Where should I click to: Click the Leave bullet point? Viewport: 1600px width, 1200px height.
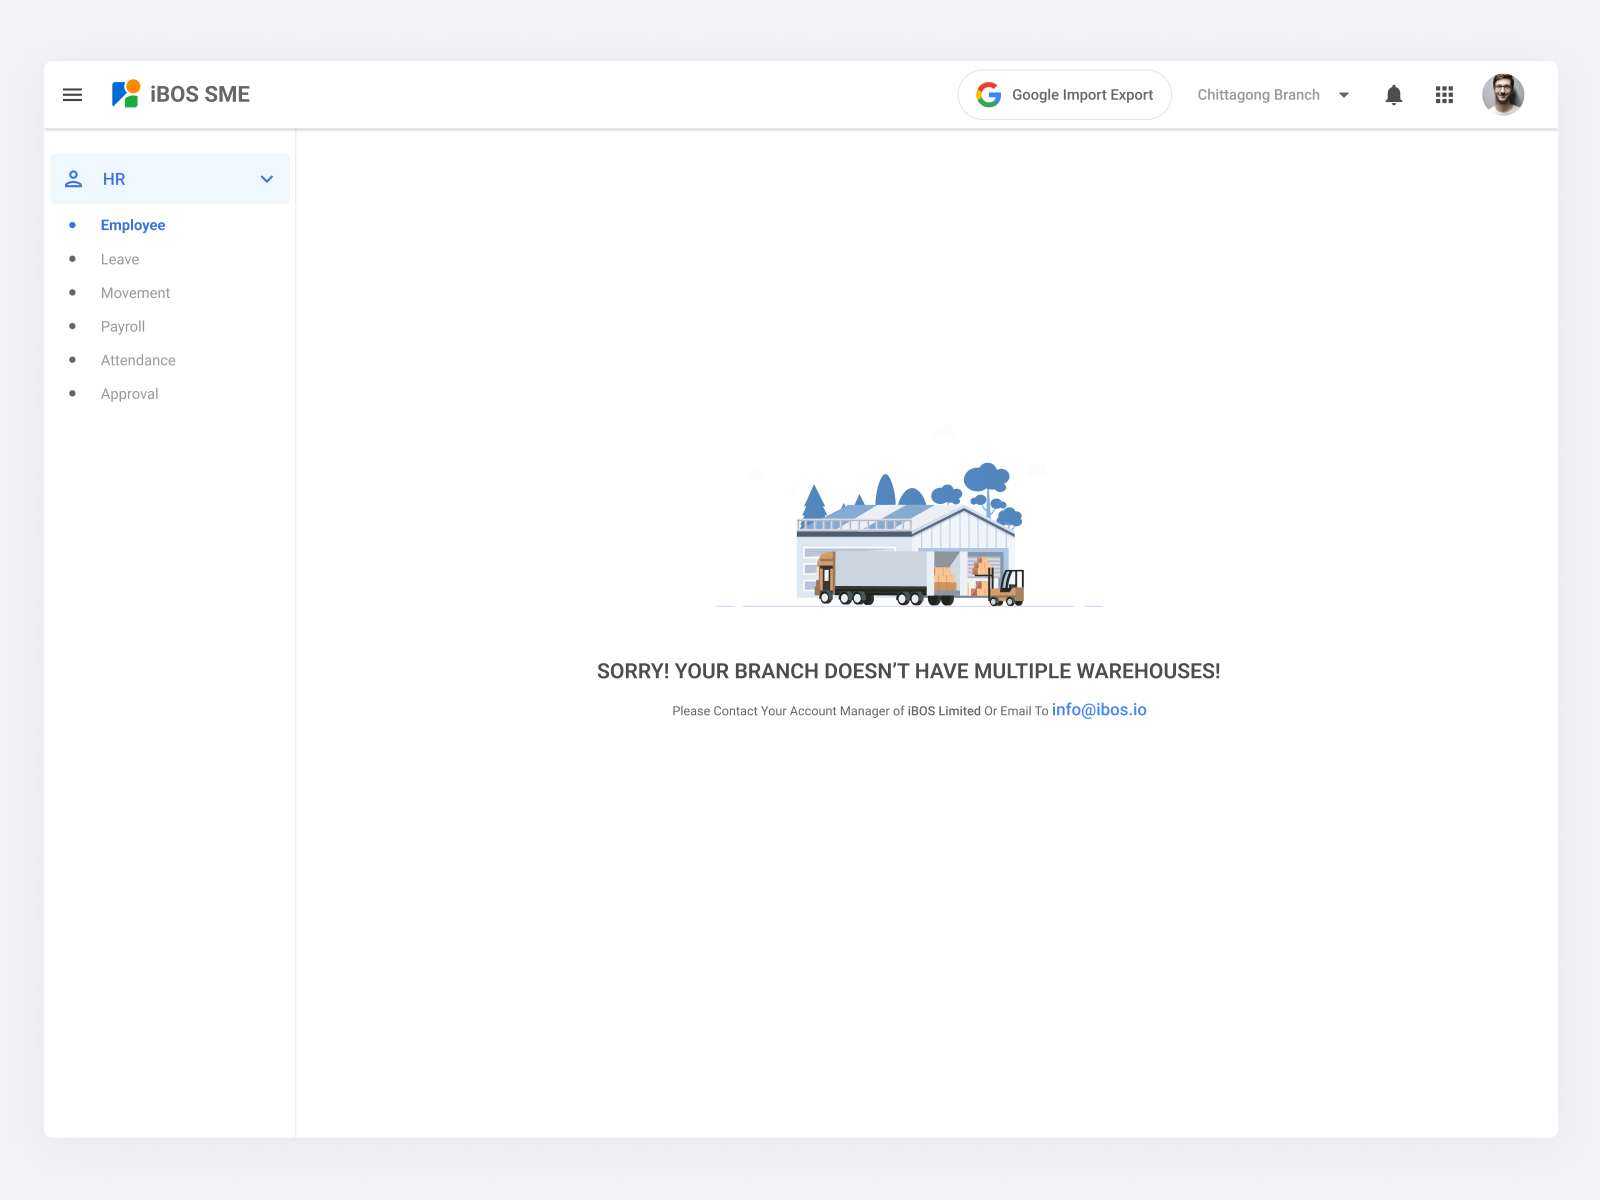click(73, 259)
